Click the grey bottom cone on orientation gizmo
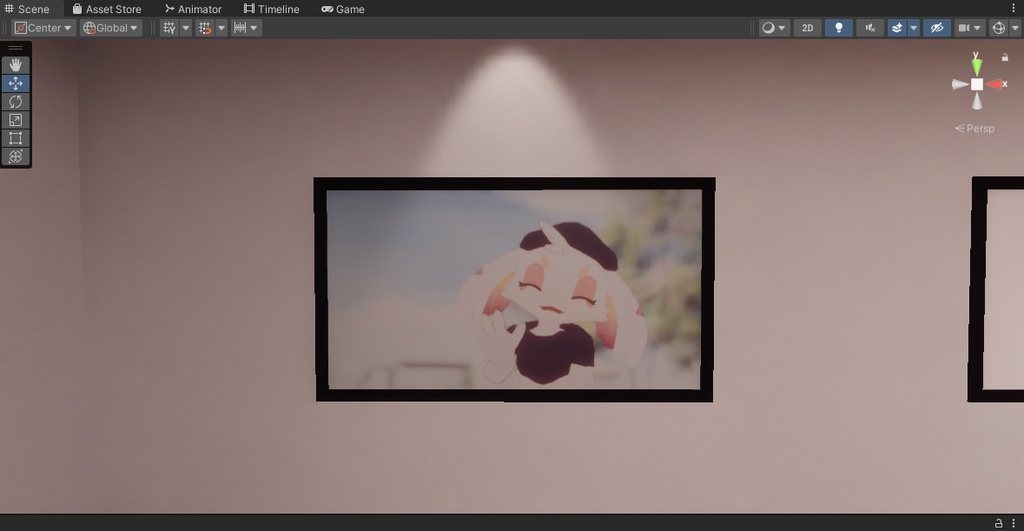The image size is (1024, 531). (977, 101)
